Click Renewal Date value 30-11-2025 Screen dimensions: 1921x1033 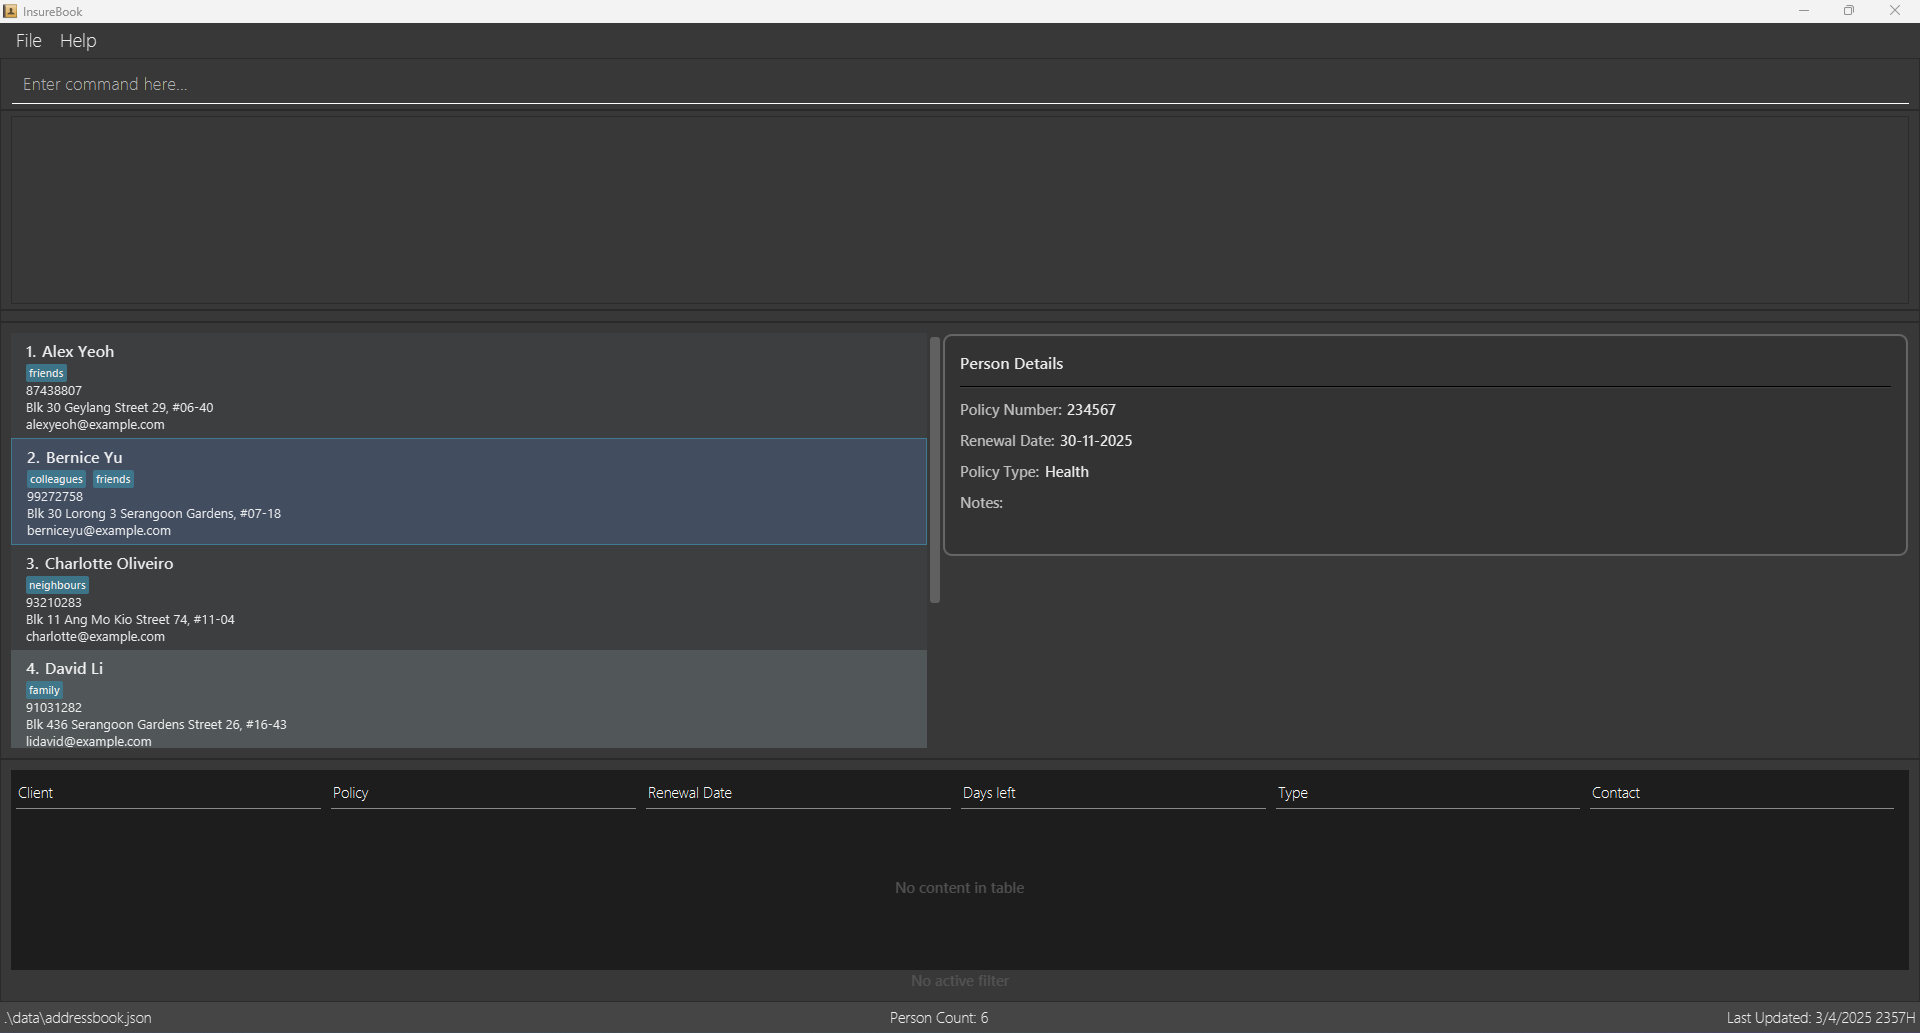coord(1096,441)
